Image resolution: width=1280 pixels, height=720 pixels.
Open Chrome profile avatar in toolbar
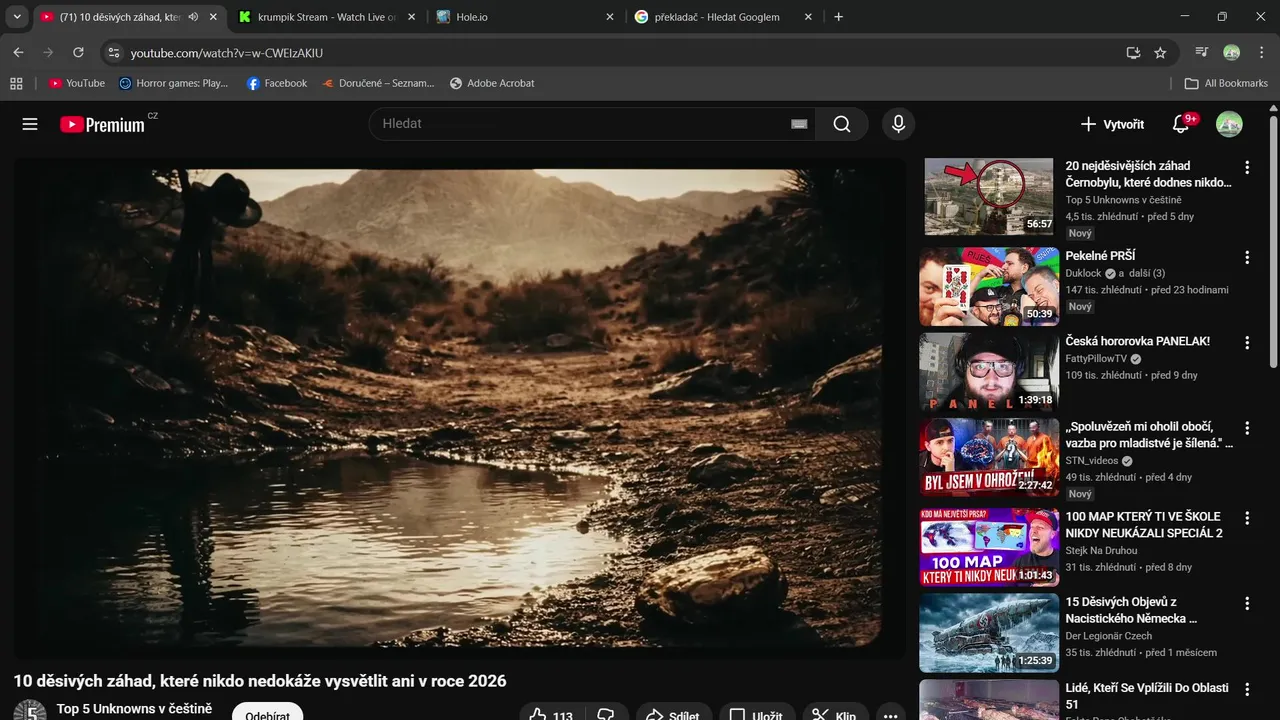click(1232, 53)
